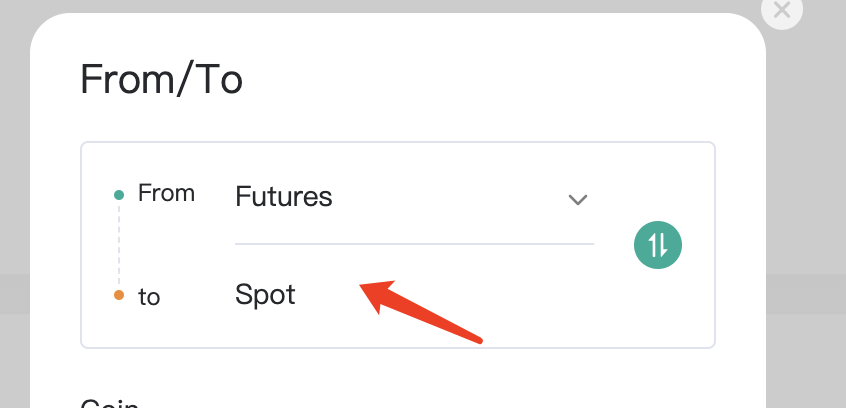The height and width of the screenshot is (408, 846).
Task: Click the divider line under Futures
Action: [414, 244]
